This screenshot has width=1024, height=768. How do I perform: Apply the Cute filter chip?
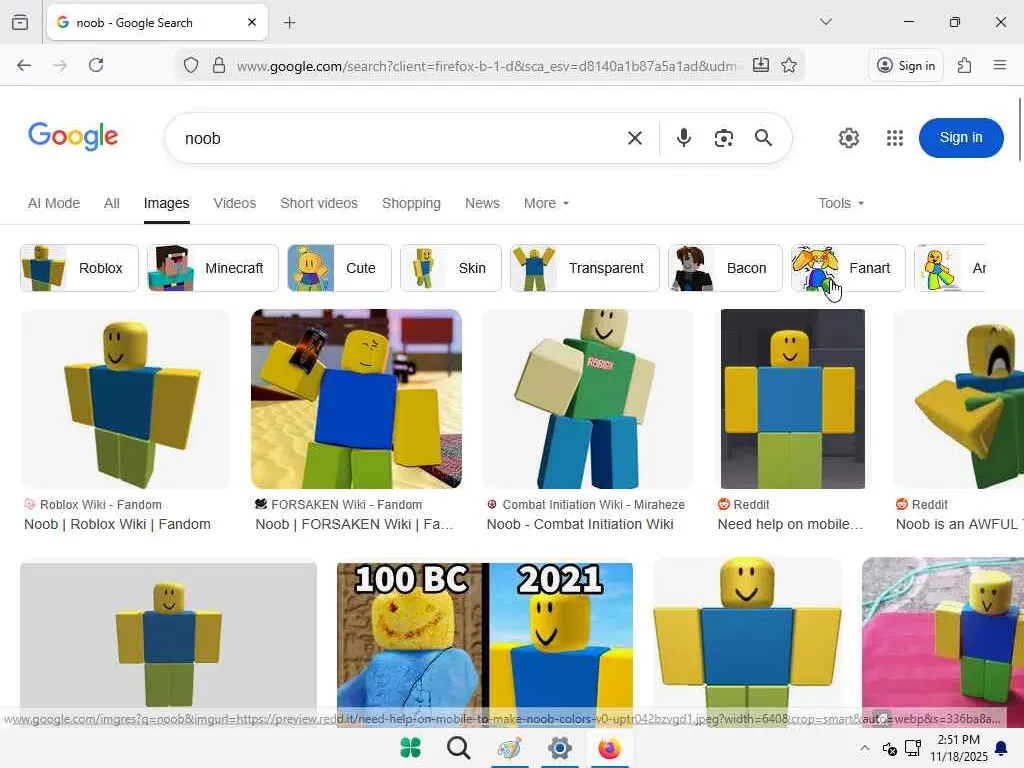coord(340,268)
